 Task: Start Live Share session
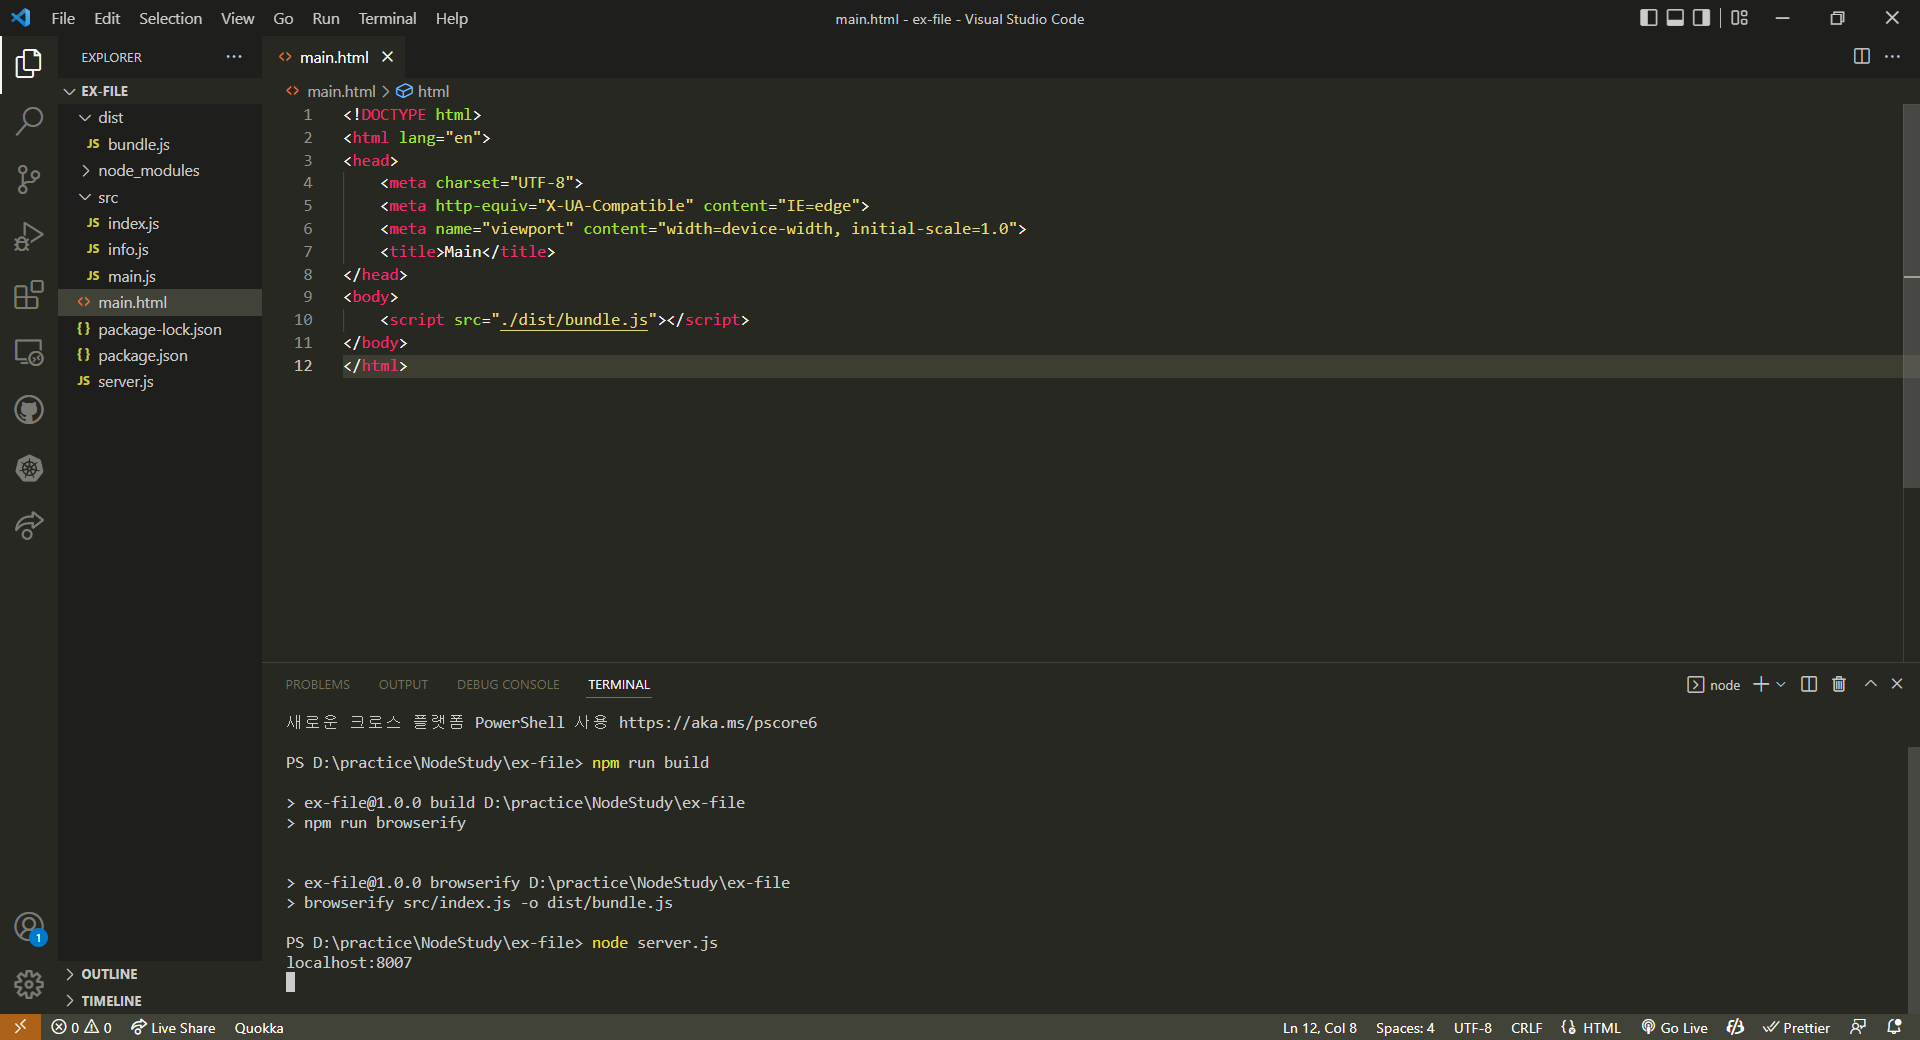point(173,1027)
